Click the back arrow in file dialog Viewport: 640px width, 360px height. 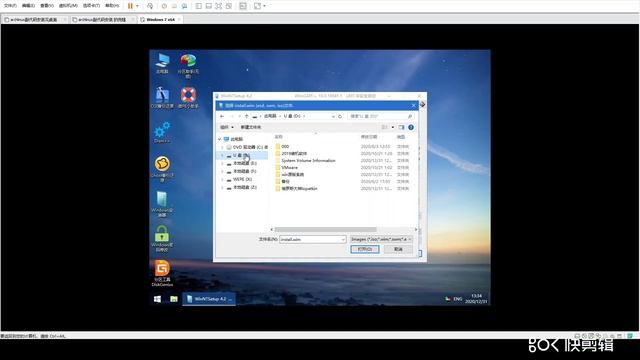click(x=222, y=116)
